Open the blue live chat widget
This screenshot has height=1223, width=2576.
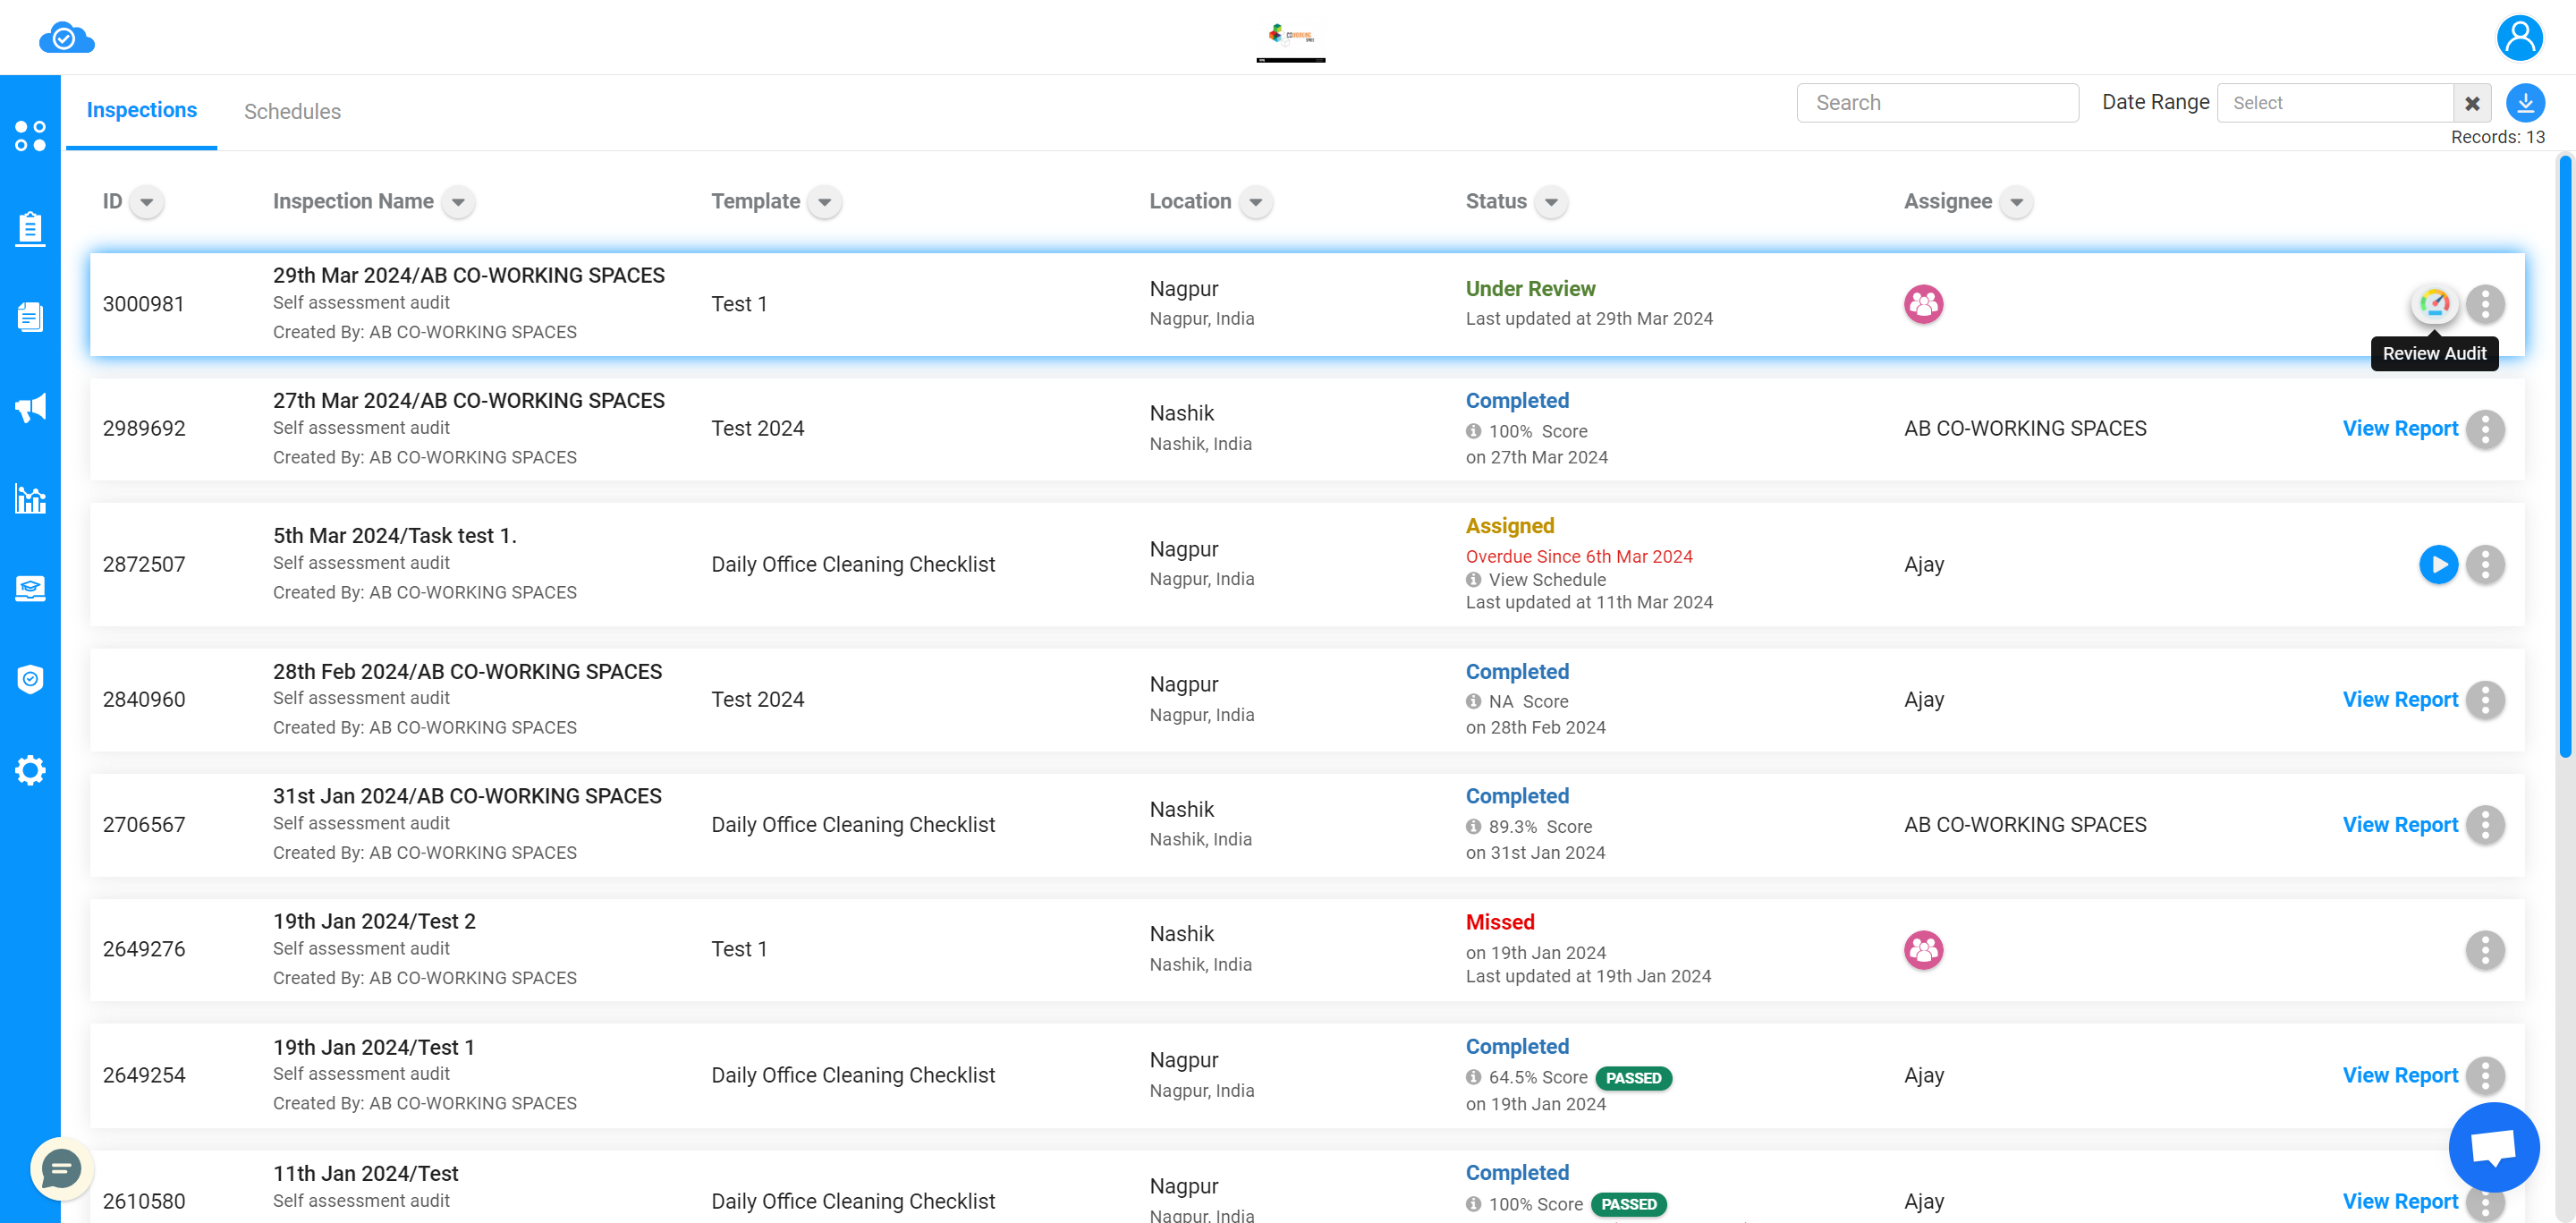point(2493,1147)
